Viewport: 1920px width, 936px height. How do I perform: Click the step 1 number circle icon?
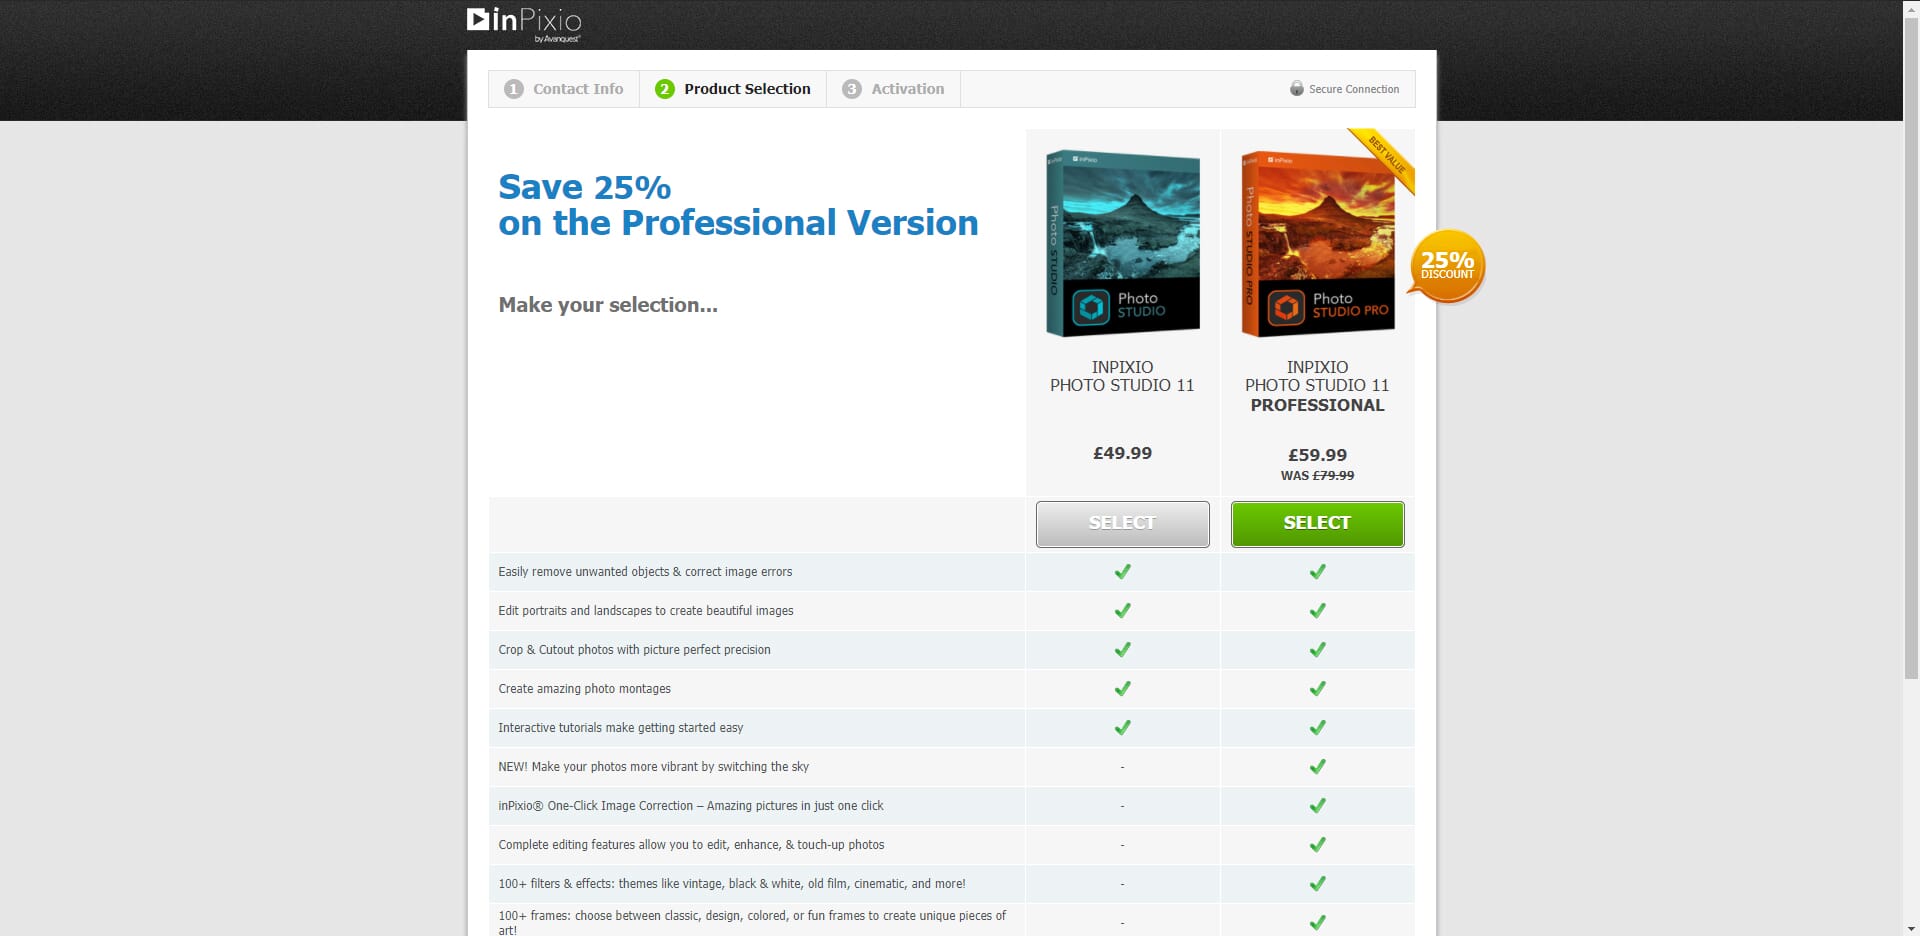pos(514,89)
